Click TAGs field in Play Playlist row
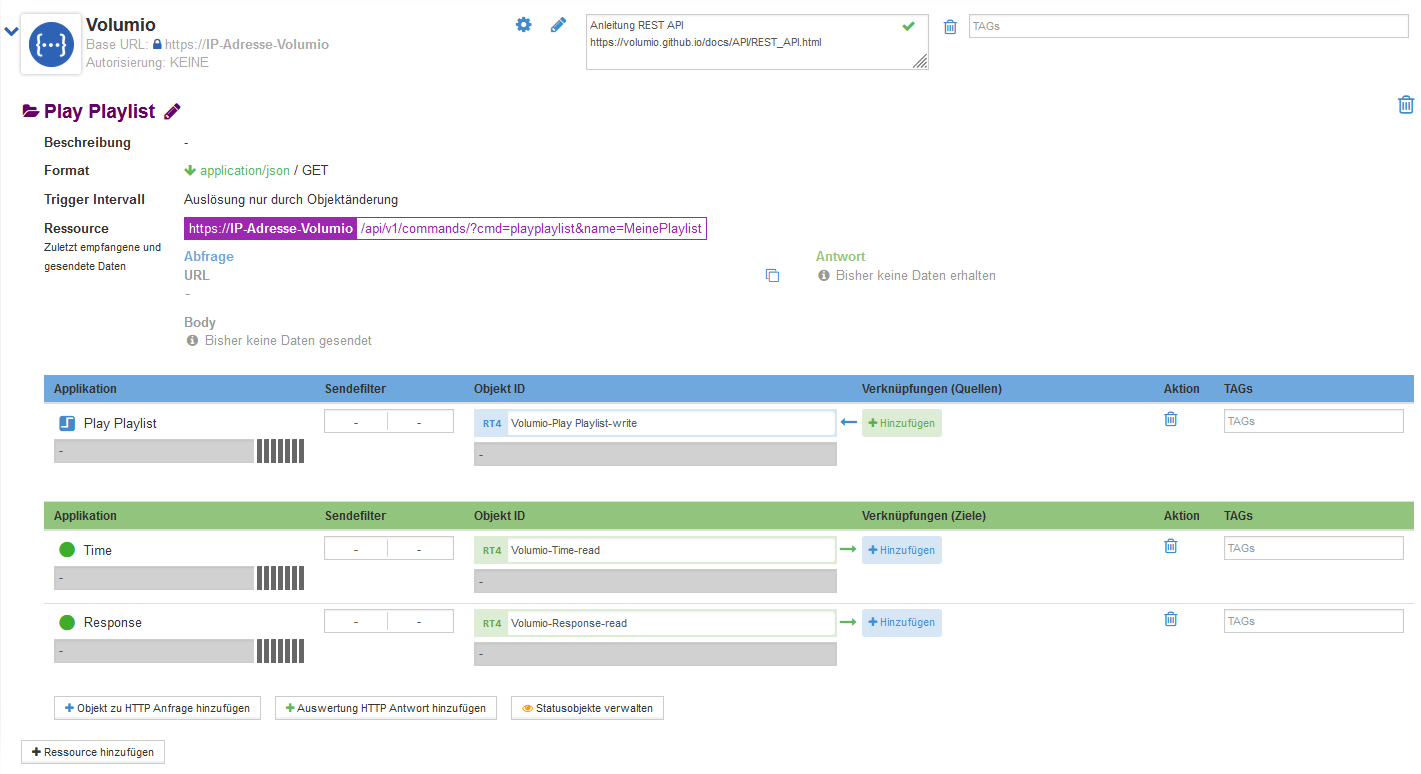 tap(1314, 421)
